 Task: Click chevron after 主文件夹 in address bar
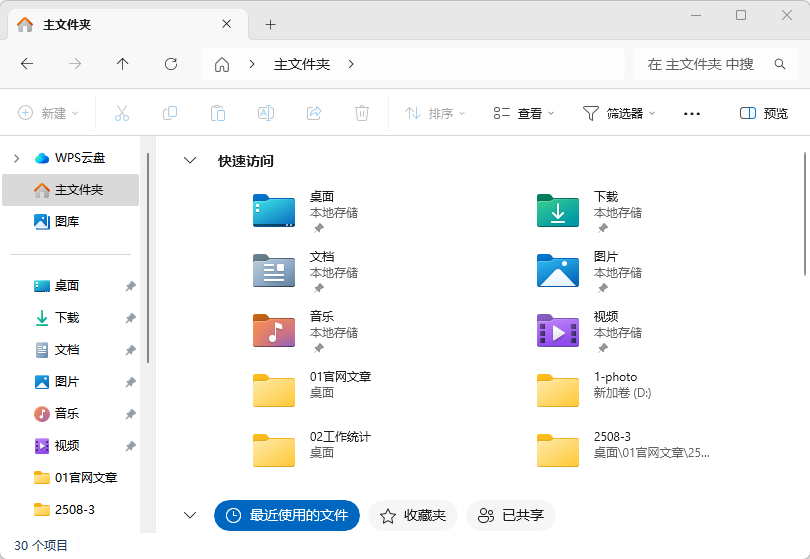[351, 64]
